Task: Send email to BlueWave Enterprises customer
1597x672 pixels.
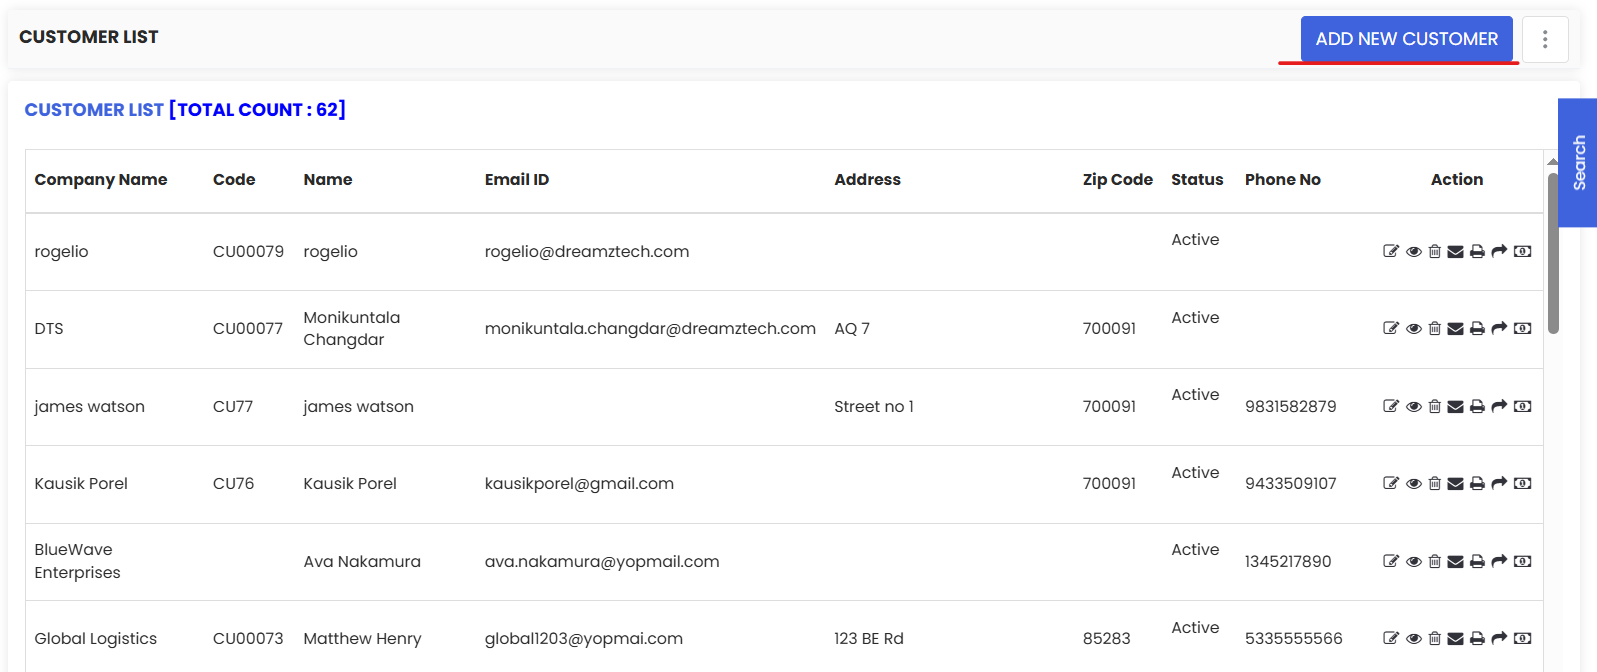Action: (x=1456, y=562)
